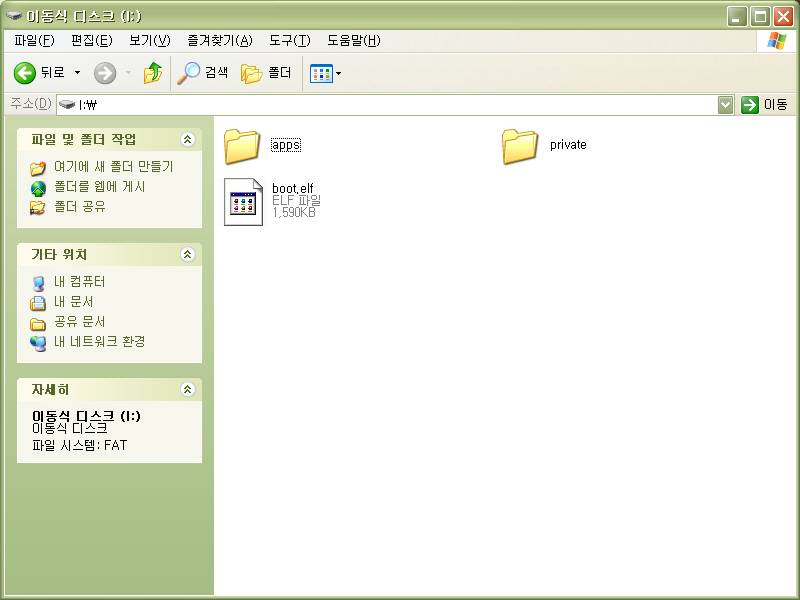Open the view mode icon menu
Screen dimensions: 800x600
[321, 73]
